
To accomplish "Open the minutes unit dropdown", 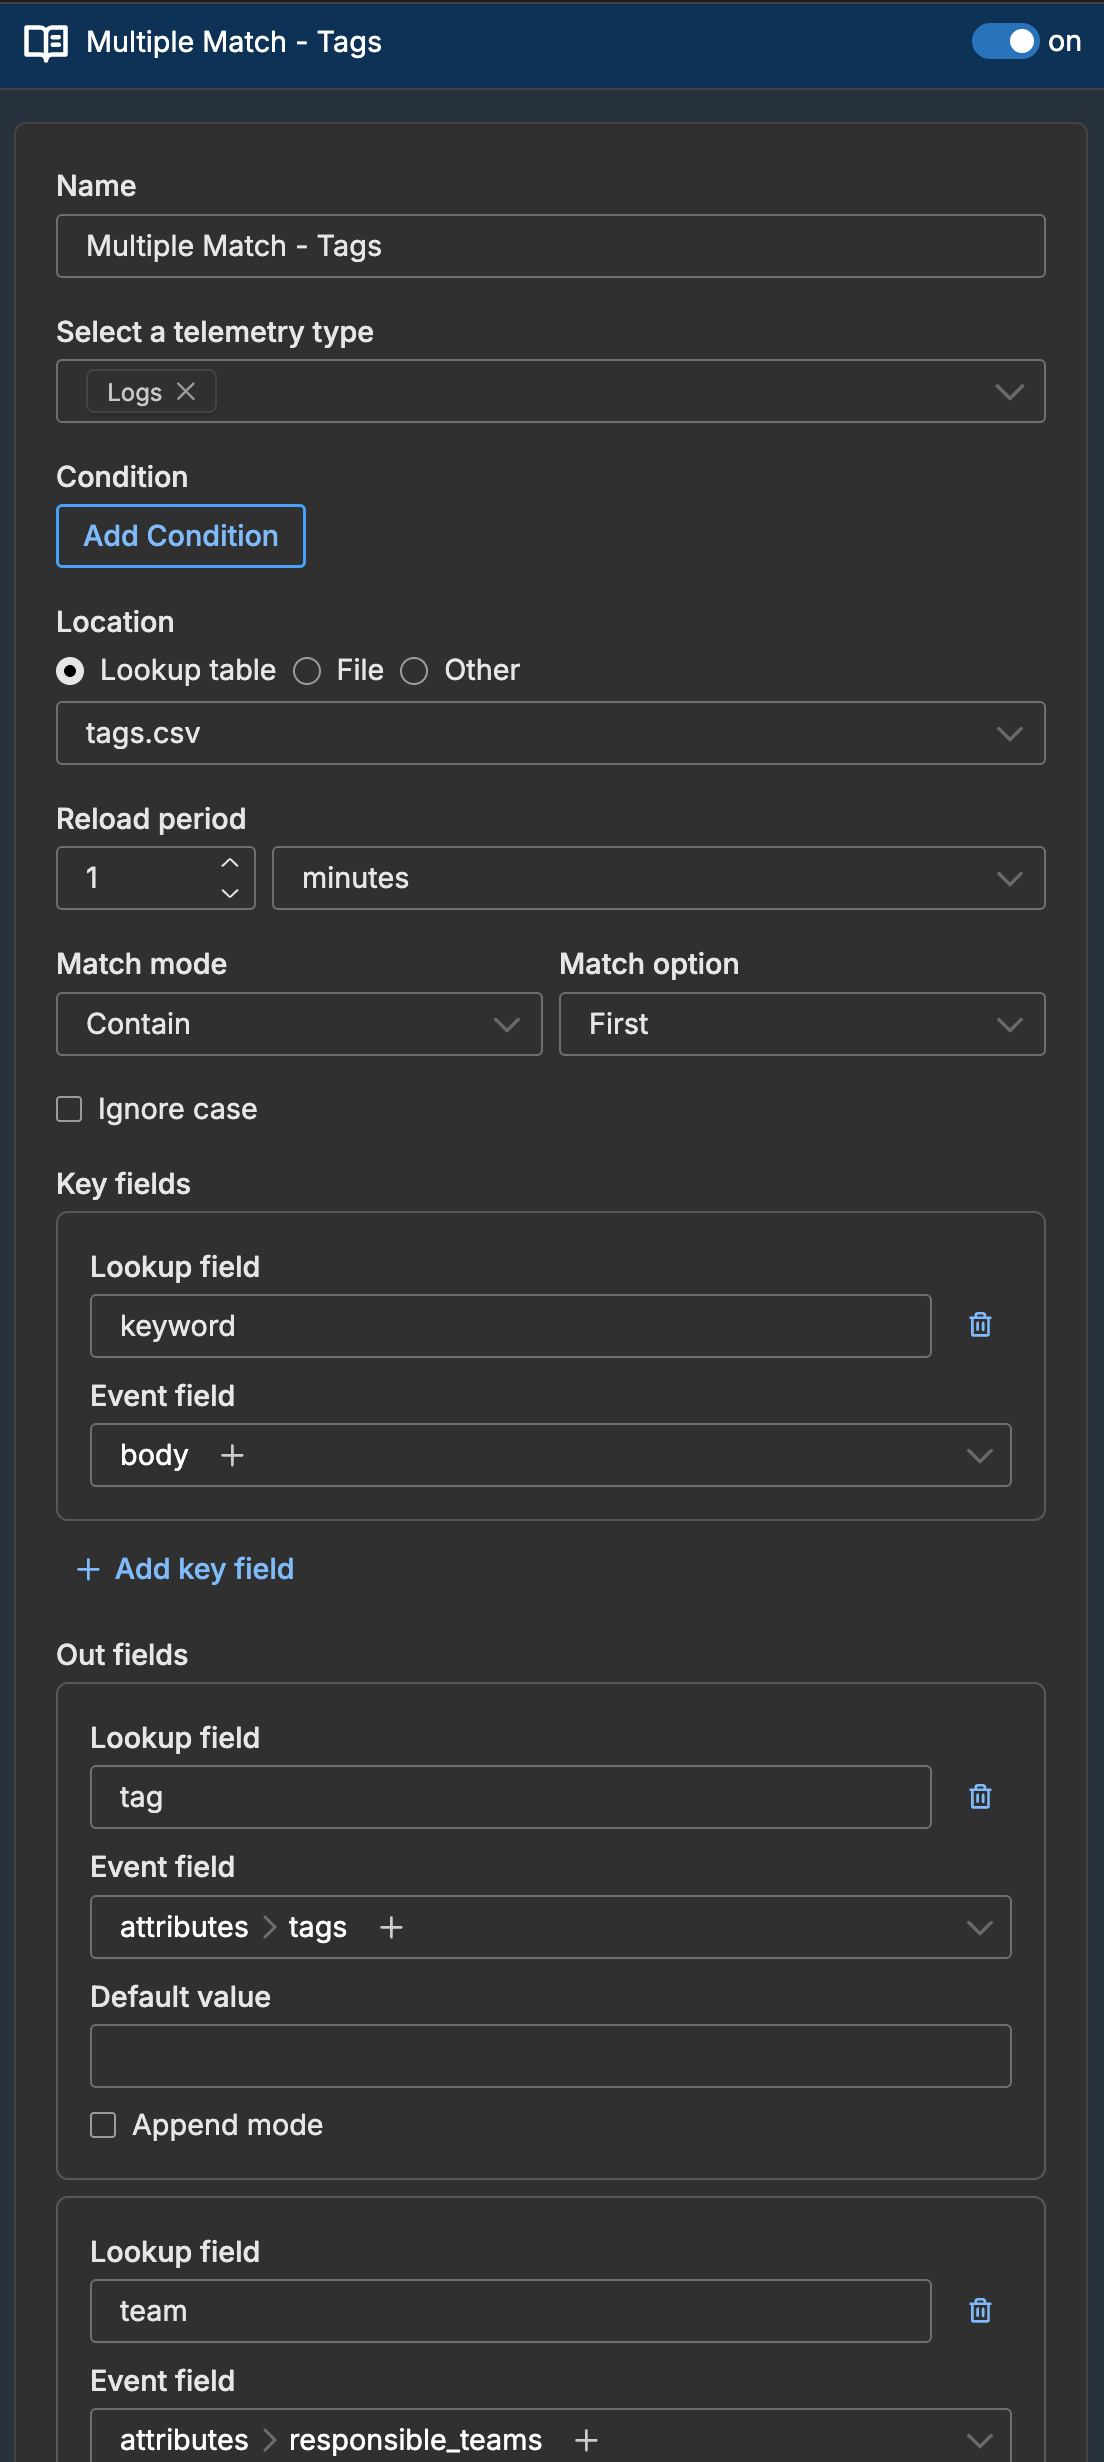I will point(659,878).
